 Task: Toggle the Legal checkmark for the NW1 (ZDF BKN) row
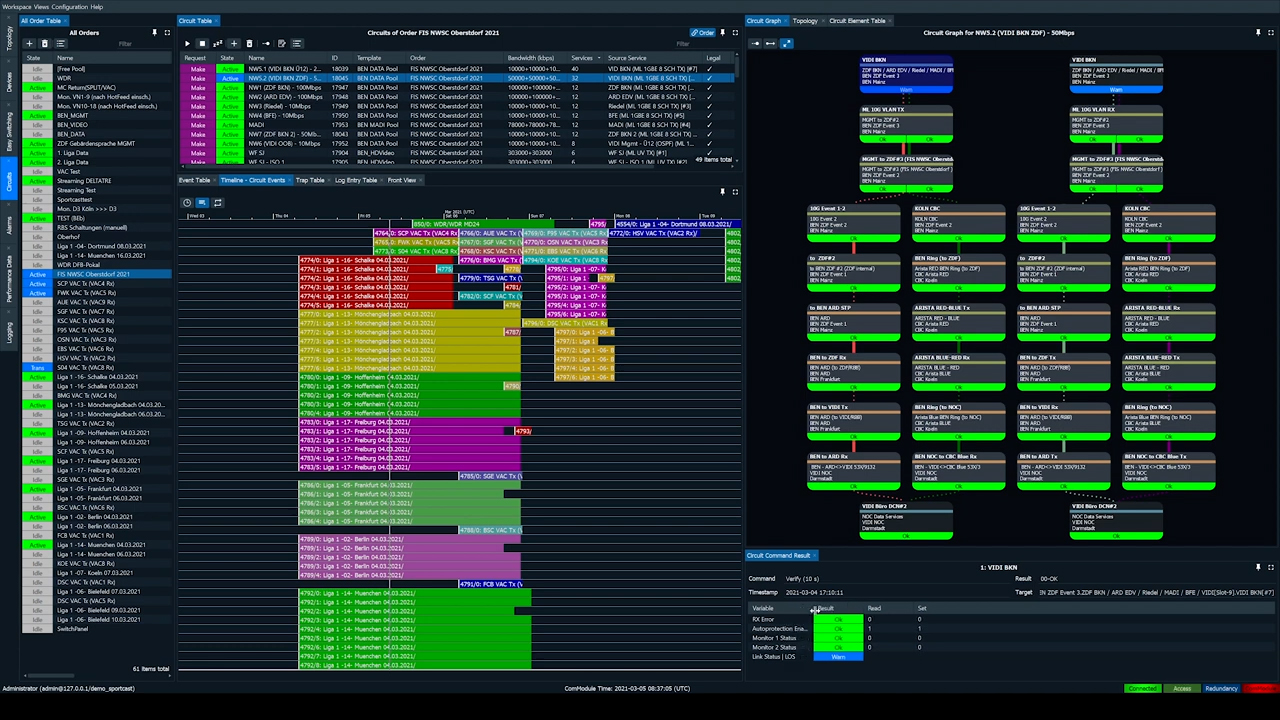[710, 87]
